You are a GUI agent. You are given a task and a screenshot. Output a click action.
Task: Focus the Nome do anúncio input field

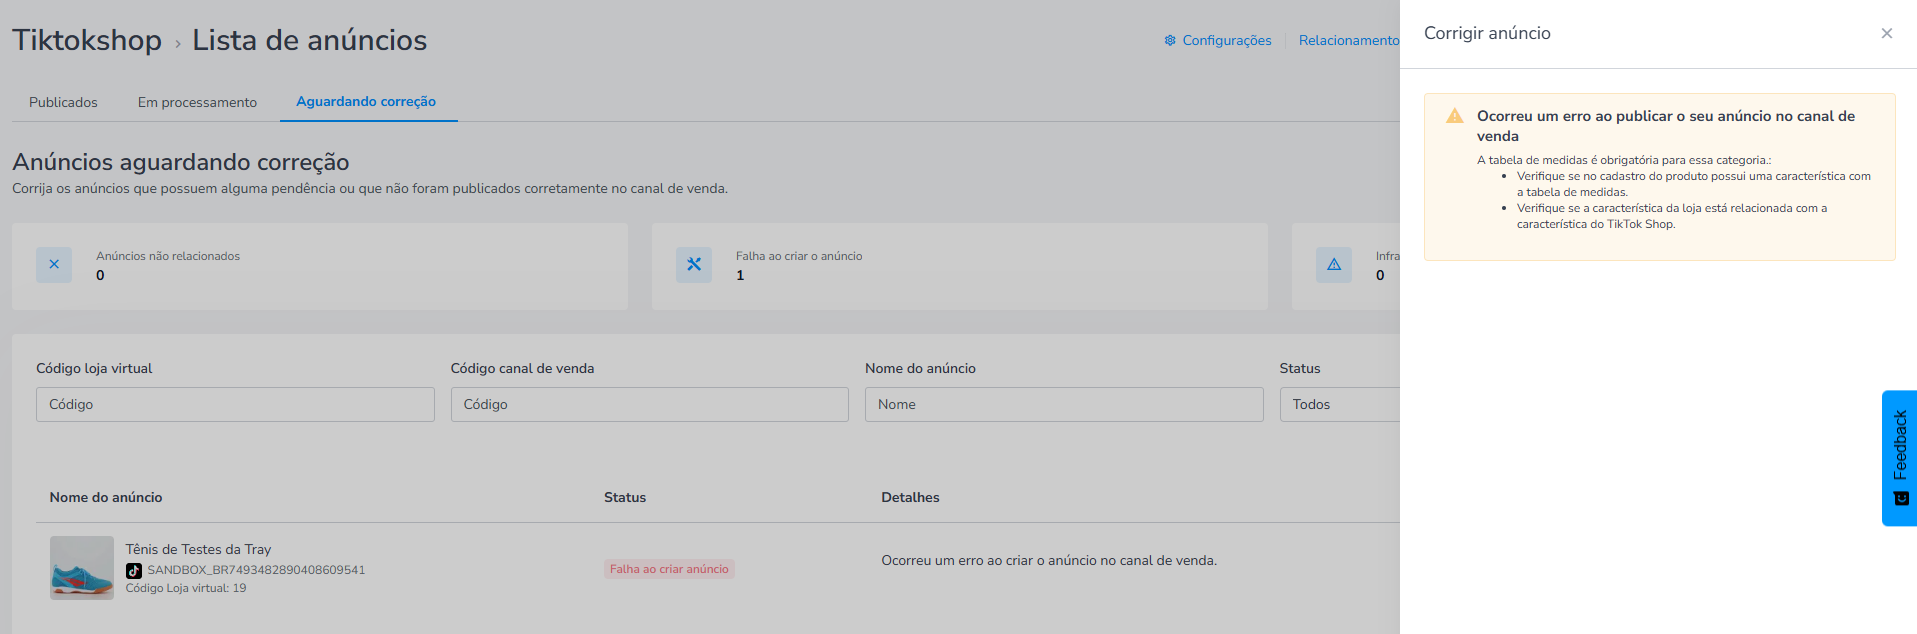tap(1064, 404)
